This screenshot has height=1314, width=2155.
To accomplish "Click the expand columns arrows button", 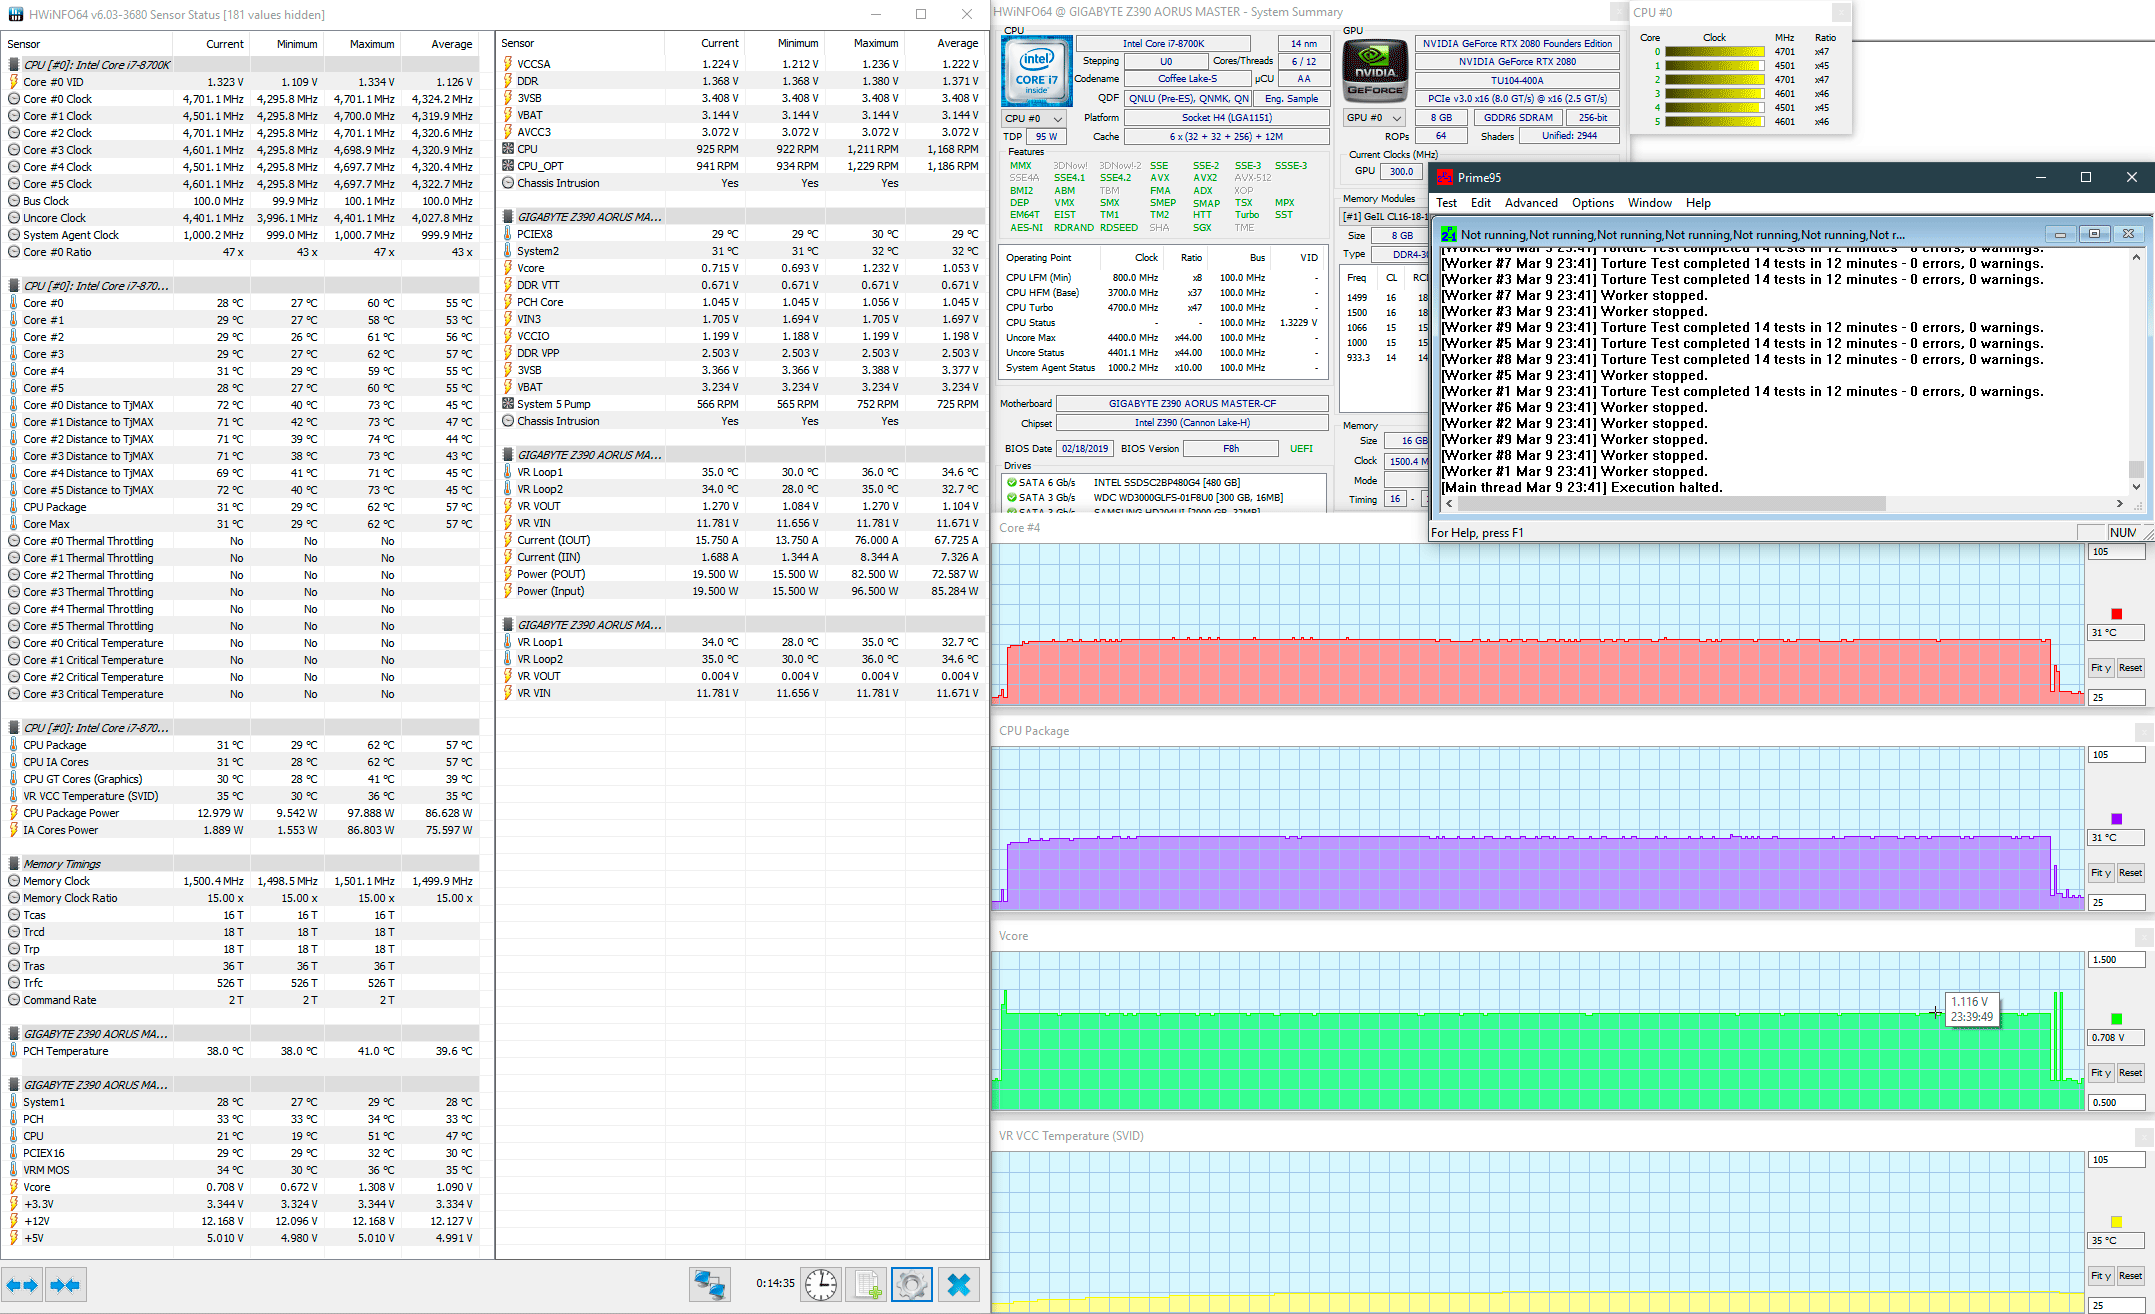I will click(22, 1285).
